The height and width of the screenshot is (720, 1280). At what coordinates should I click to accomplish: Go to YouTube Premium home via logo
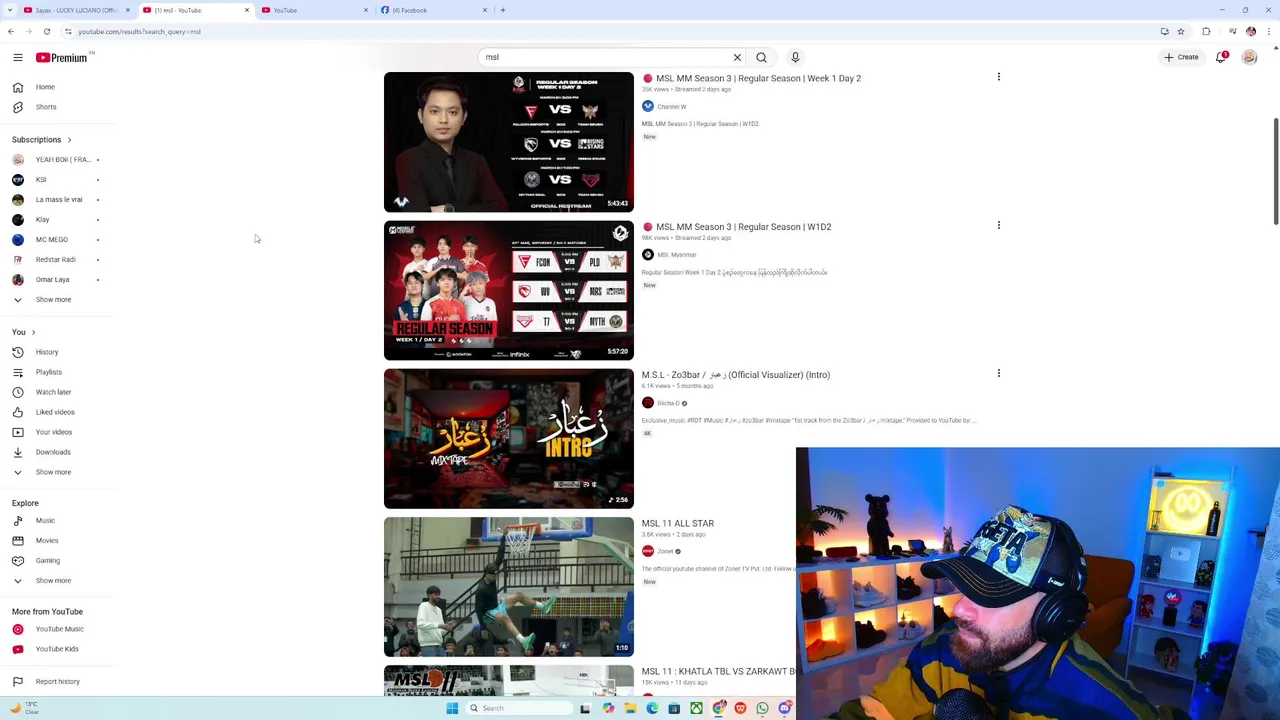(x=63, y=57)
